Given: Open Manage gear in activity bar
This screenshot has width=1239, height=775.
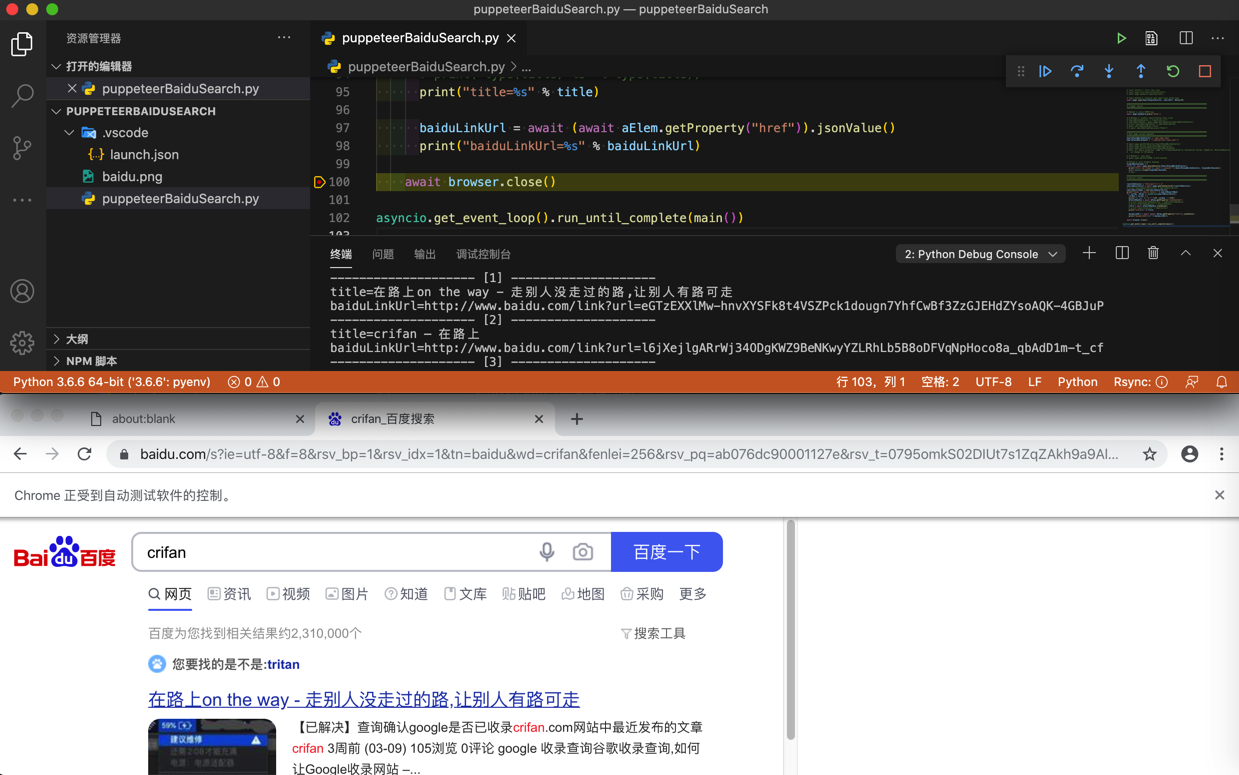Looking at the screenshot, I should (x=22, y=343).
